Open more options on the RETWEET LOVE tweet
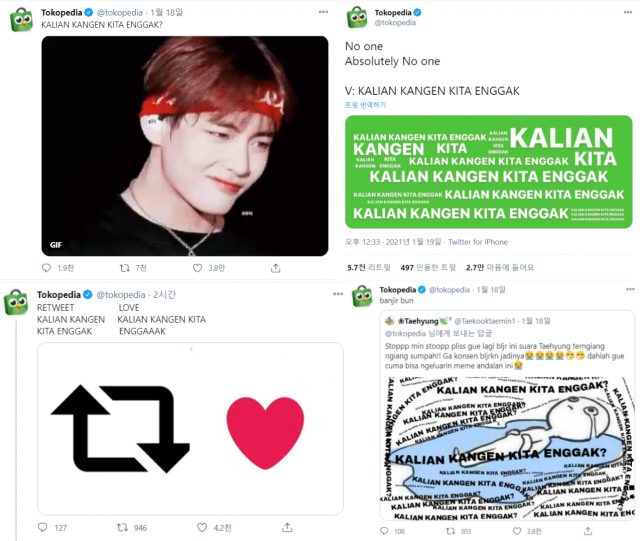Viewport: 640px width, 541px height. click(338, 294)
